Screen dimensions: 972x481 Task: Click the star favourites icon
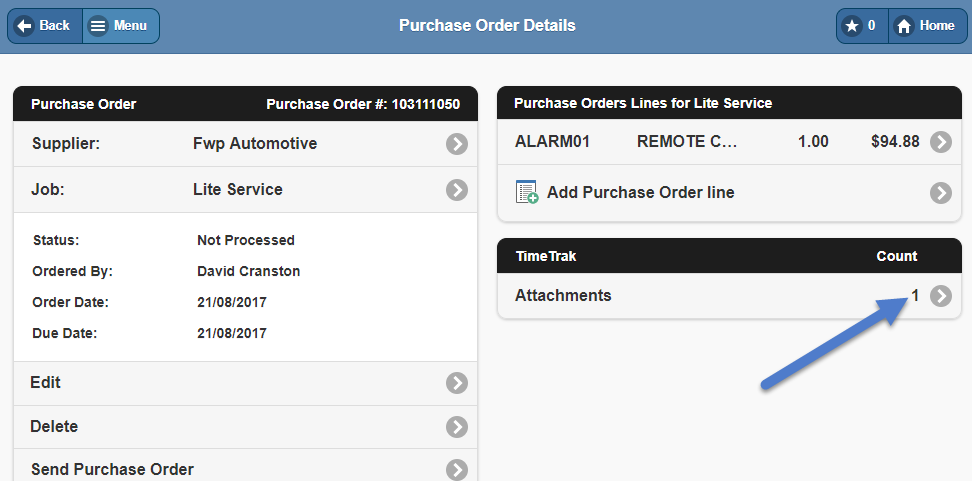coord(852,26)
